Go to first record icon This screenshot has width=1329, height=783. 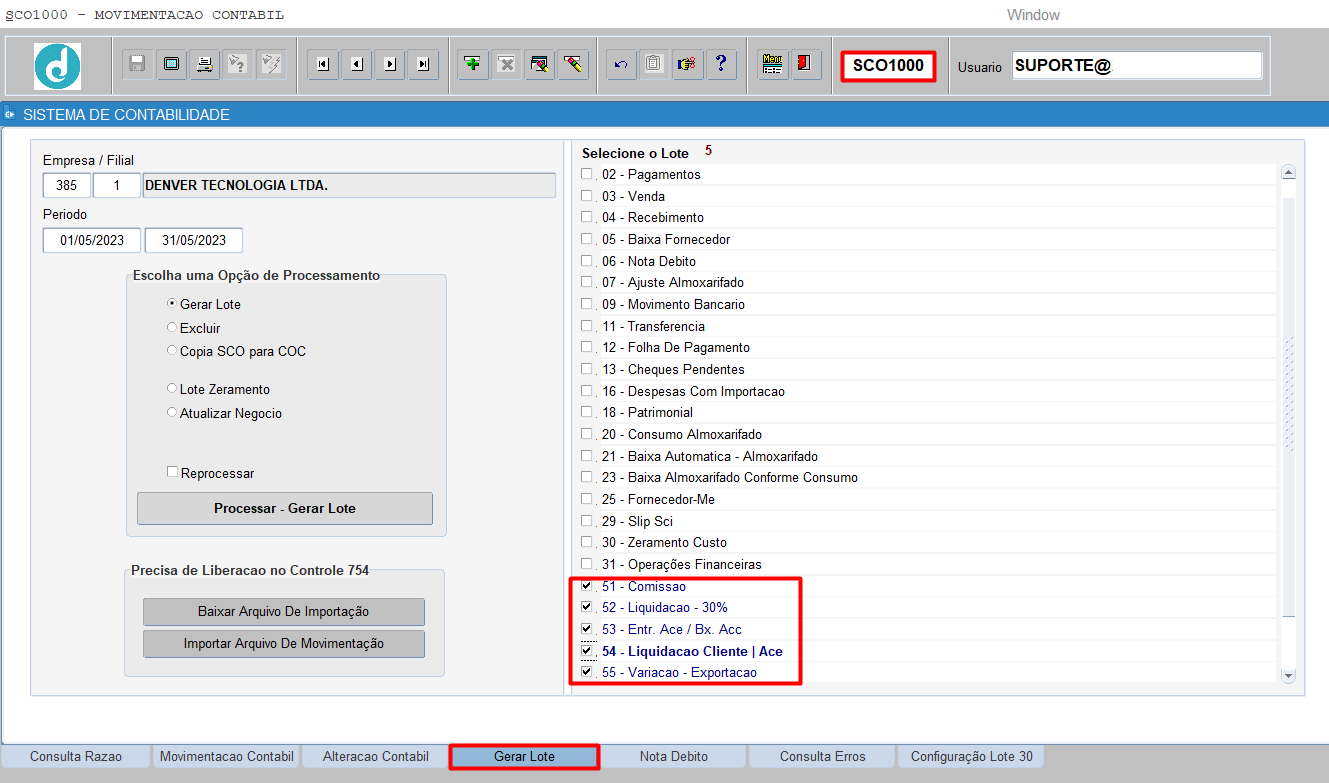(322, 64)
